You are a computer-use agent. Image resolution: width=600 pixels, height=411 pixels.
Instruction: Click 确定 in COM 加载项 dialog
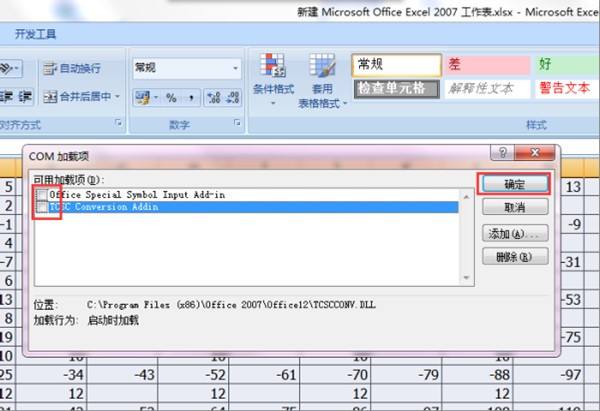point(514,184)
